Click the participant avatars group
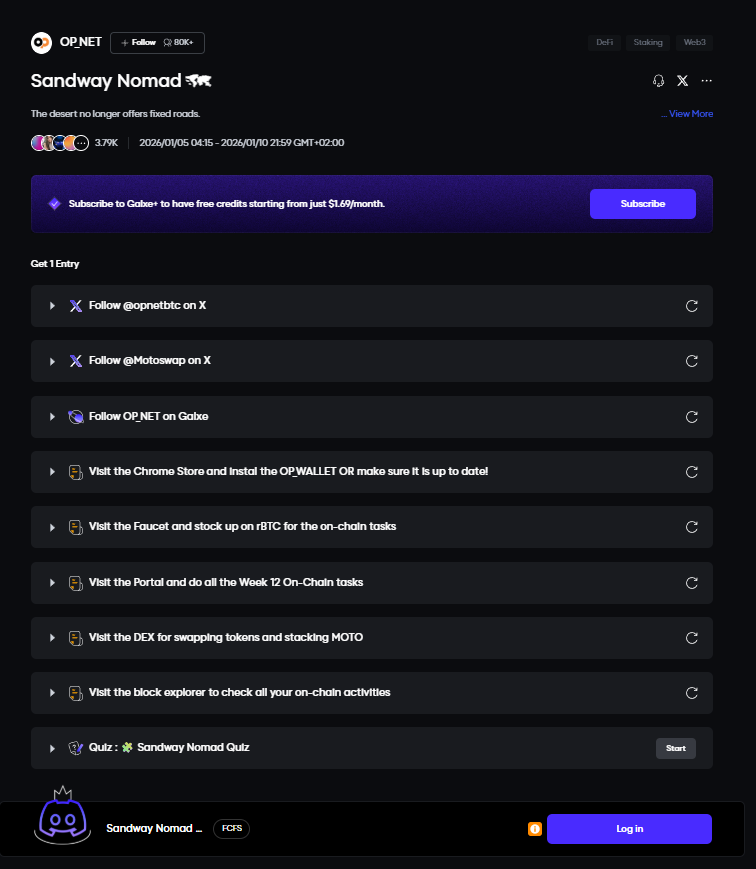Screen dimensions: 756x869 (60, 143)
